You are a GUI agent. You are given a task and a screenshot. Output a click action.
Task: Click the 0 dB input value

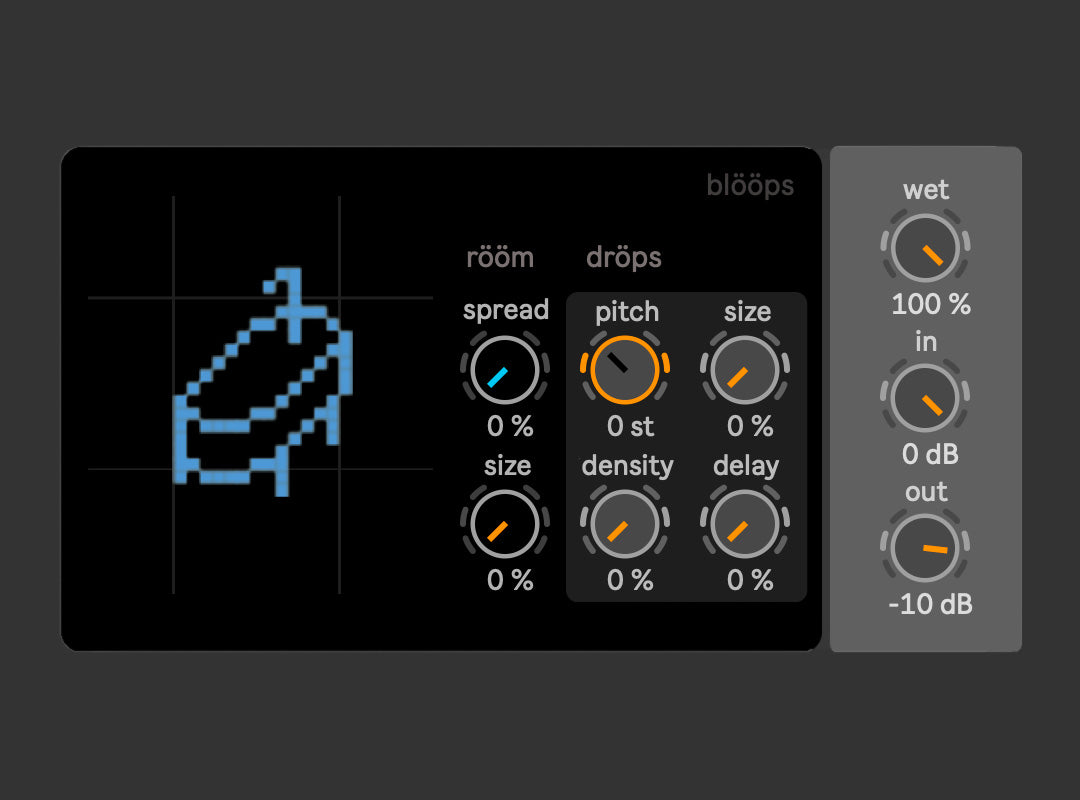pos(931,454)
